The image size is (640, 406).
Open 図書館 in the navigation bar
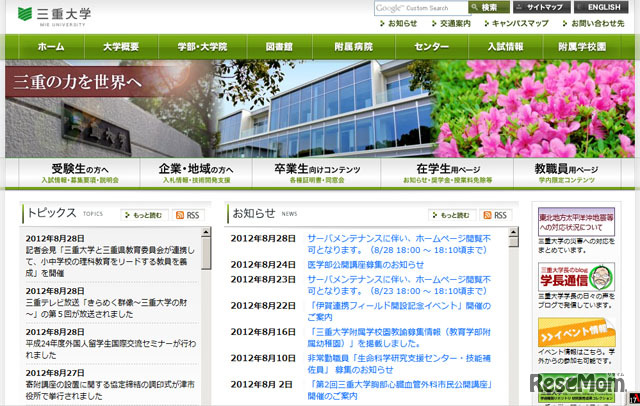click(280, 47)
